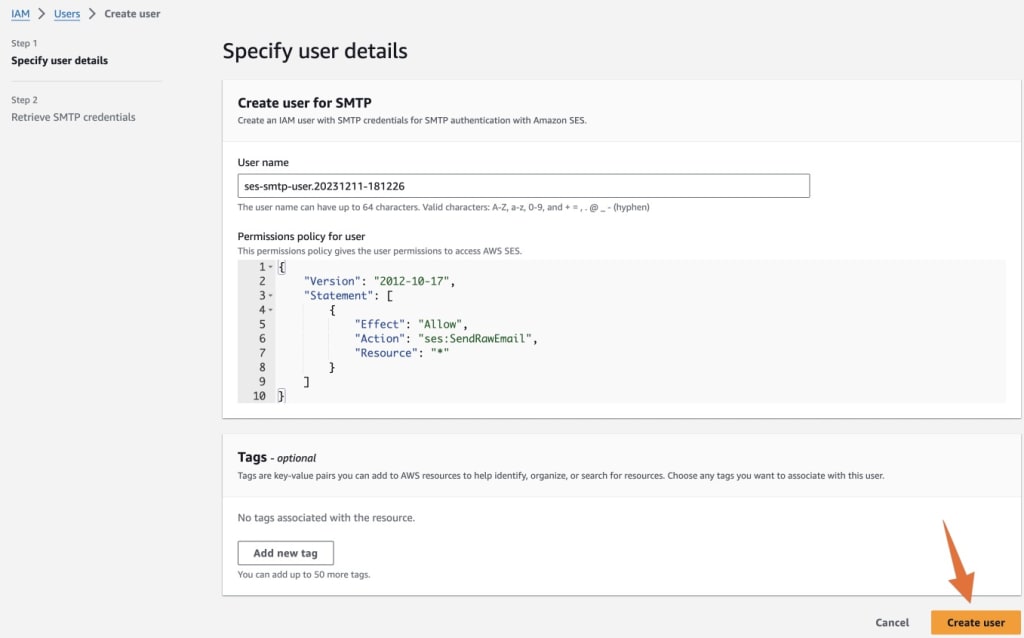Click the Create user for SMTP heading
1024x638 pixels.
click(x=302, y=103)
